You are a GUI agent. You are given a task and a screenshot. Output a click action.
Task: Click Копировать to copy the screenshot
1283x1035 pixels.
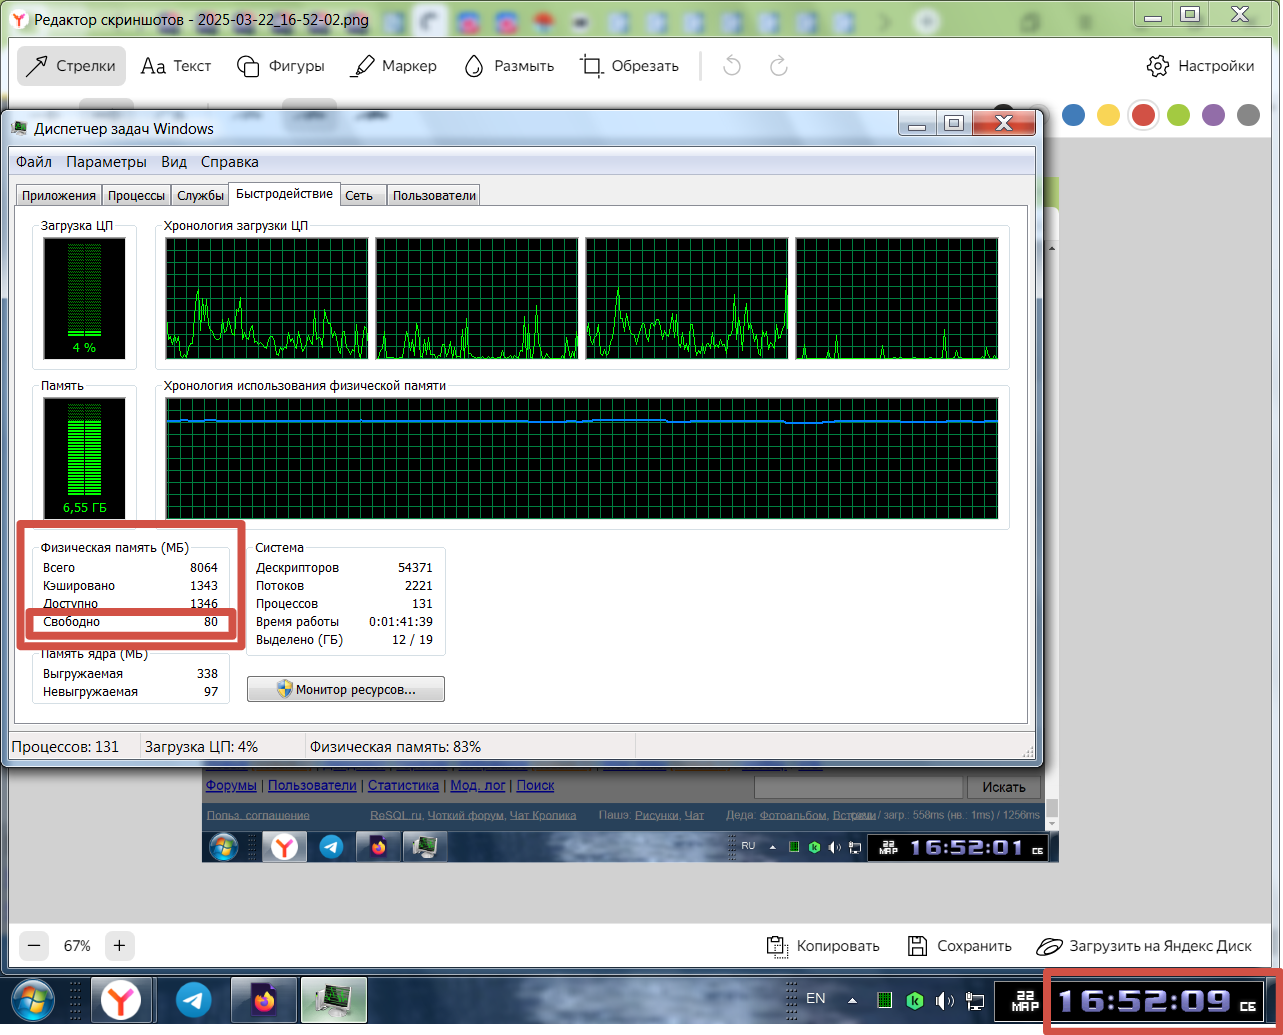pyautogui.click(x=823, y=946)
